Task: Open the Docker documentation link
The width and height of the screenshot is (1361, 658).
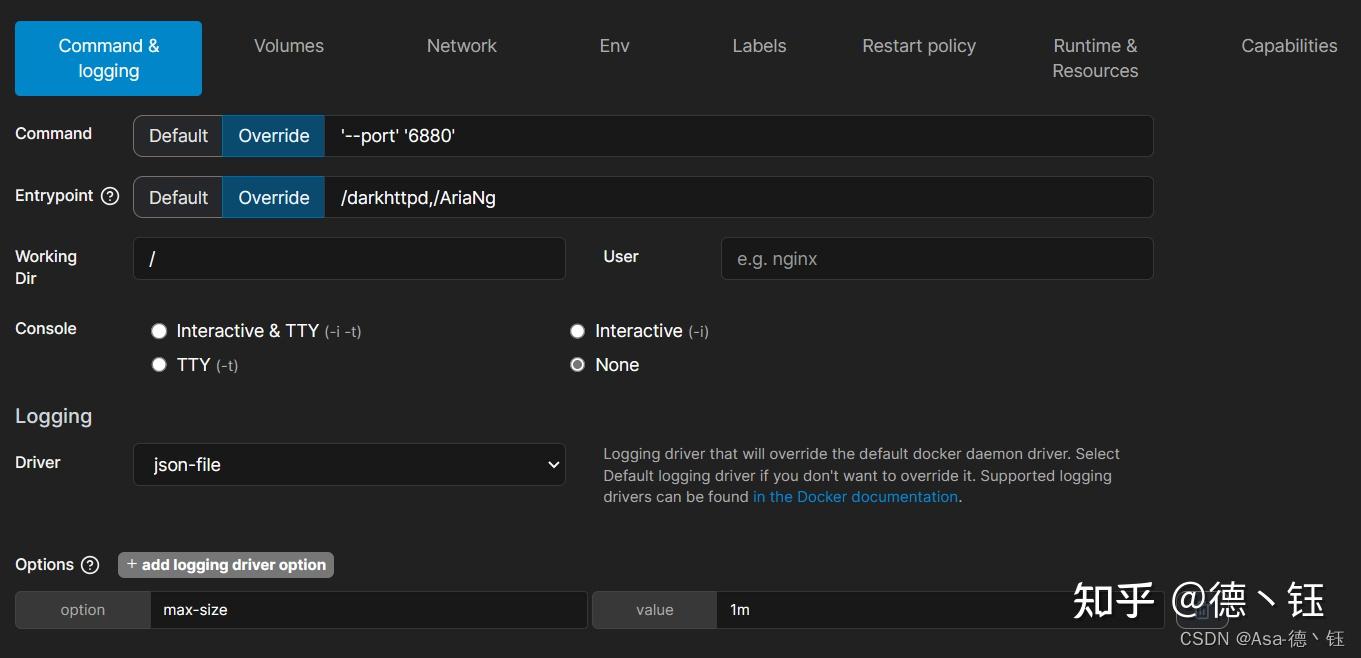Action: [x=855, y=497]
